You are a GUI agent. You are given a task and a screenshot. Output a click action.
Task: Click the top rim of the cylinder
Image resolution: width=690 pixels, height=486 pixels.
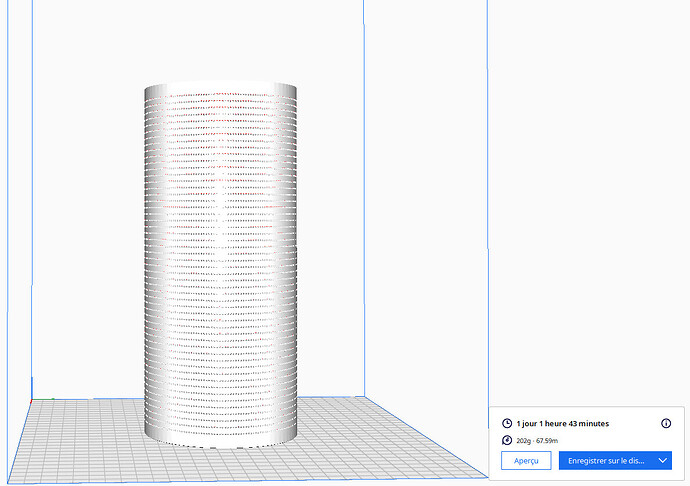[x=220, y=88]
